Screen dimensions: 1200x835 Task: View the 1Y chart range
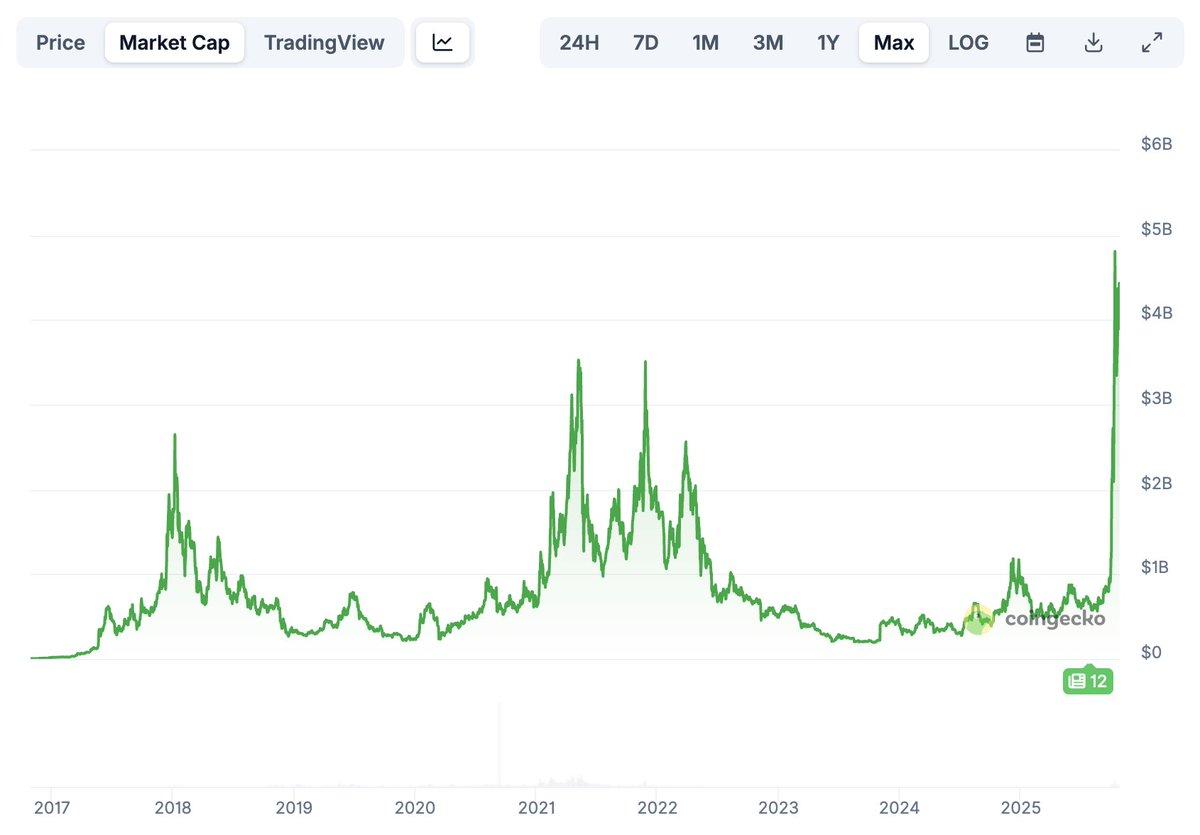(828, 42)
